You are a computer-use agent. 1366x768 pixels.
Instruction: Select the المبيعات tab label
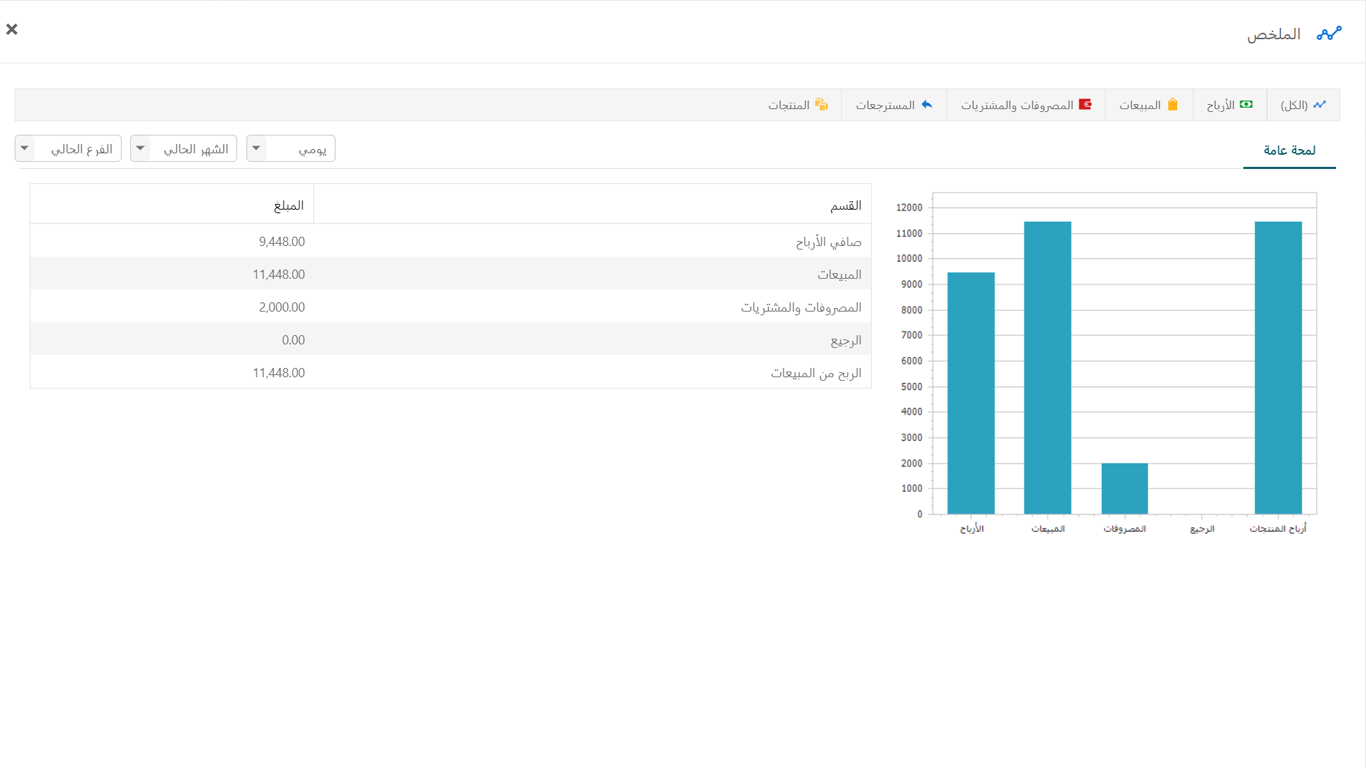(x=1140, y=105)
